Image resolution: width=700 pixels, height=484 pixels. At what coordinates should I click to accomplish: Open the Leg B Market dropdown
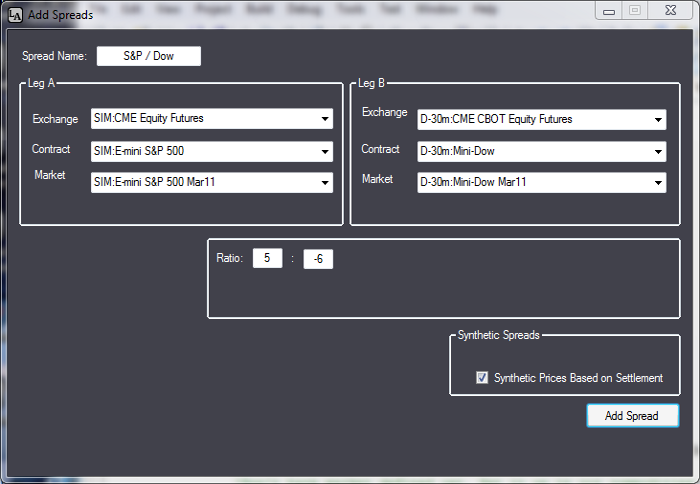click(542, 183)
